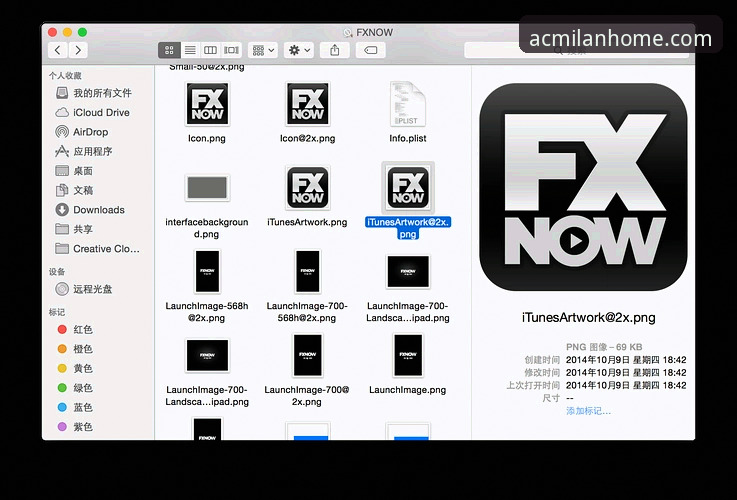Image resolution: width=737 pixels, height=500 pixels.
Task: Click the edit tags toolbar button
Action: click(371, 50)
